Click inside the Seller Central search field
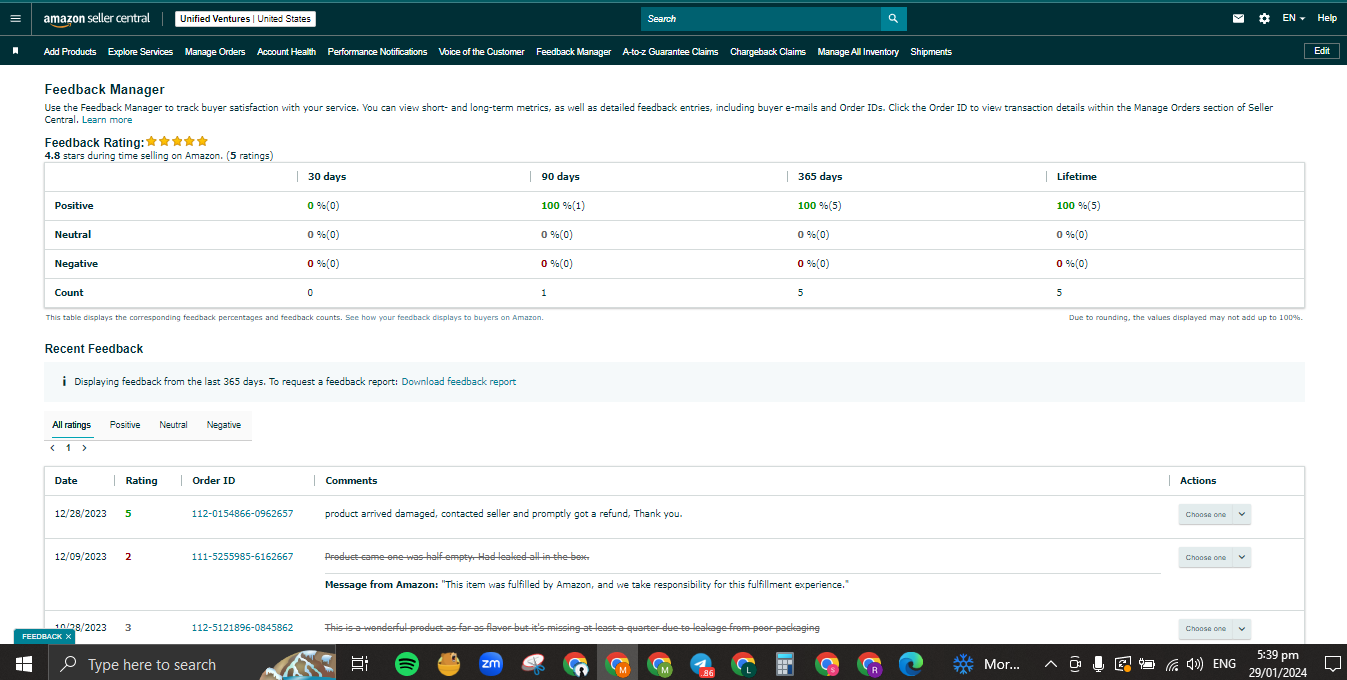 tap(761, 18)
